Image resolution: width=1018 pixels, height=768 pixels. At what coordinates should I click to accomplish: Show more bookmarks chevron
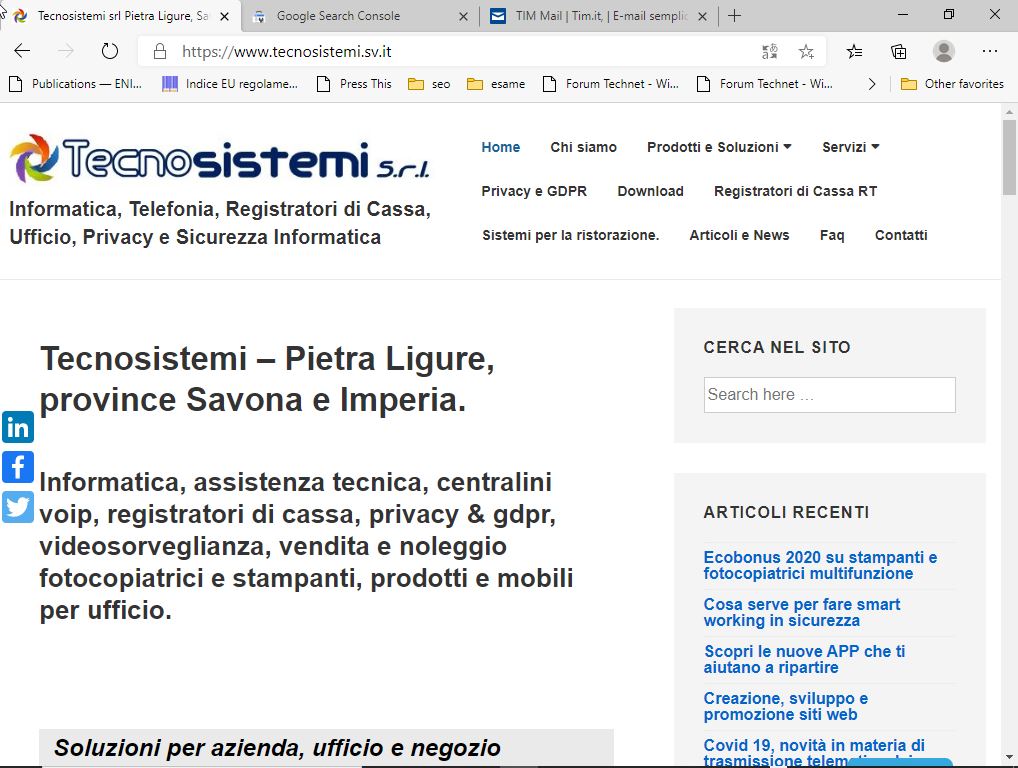(x=872, y=84)
